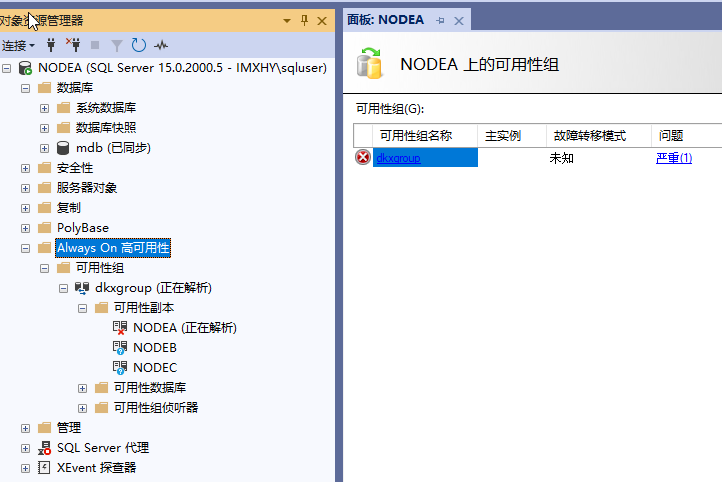The width and height of the screenshot is (722, 482).
Task: Pin the 面板: NODEA tab
Action: point(440,21)
